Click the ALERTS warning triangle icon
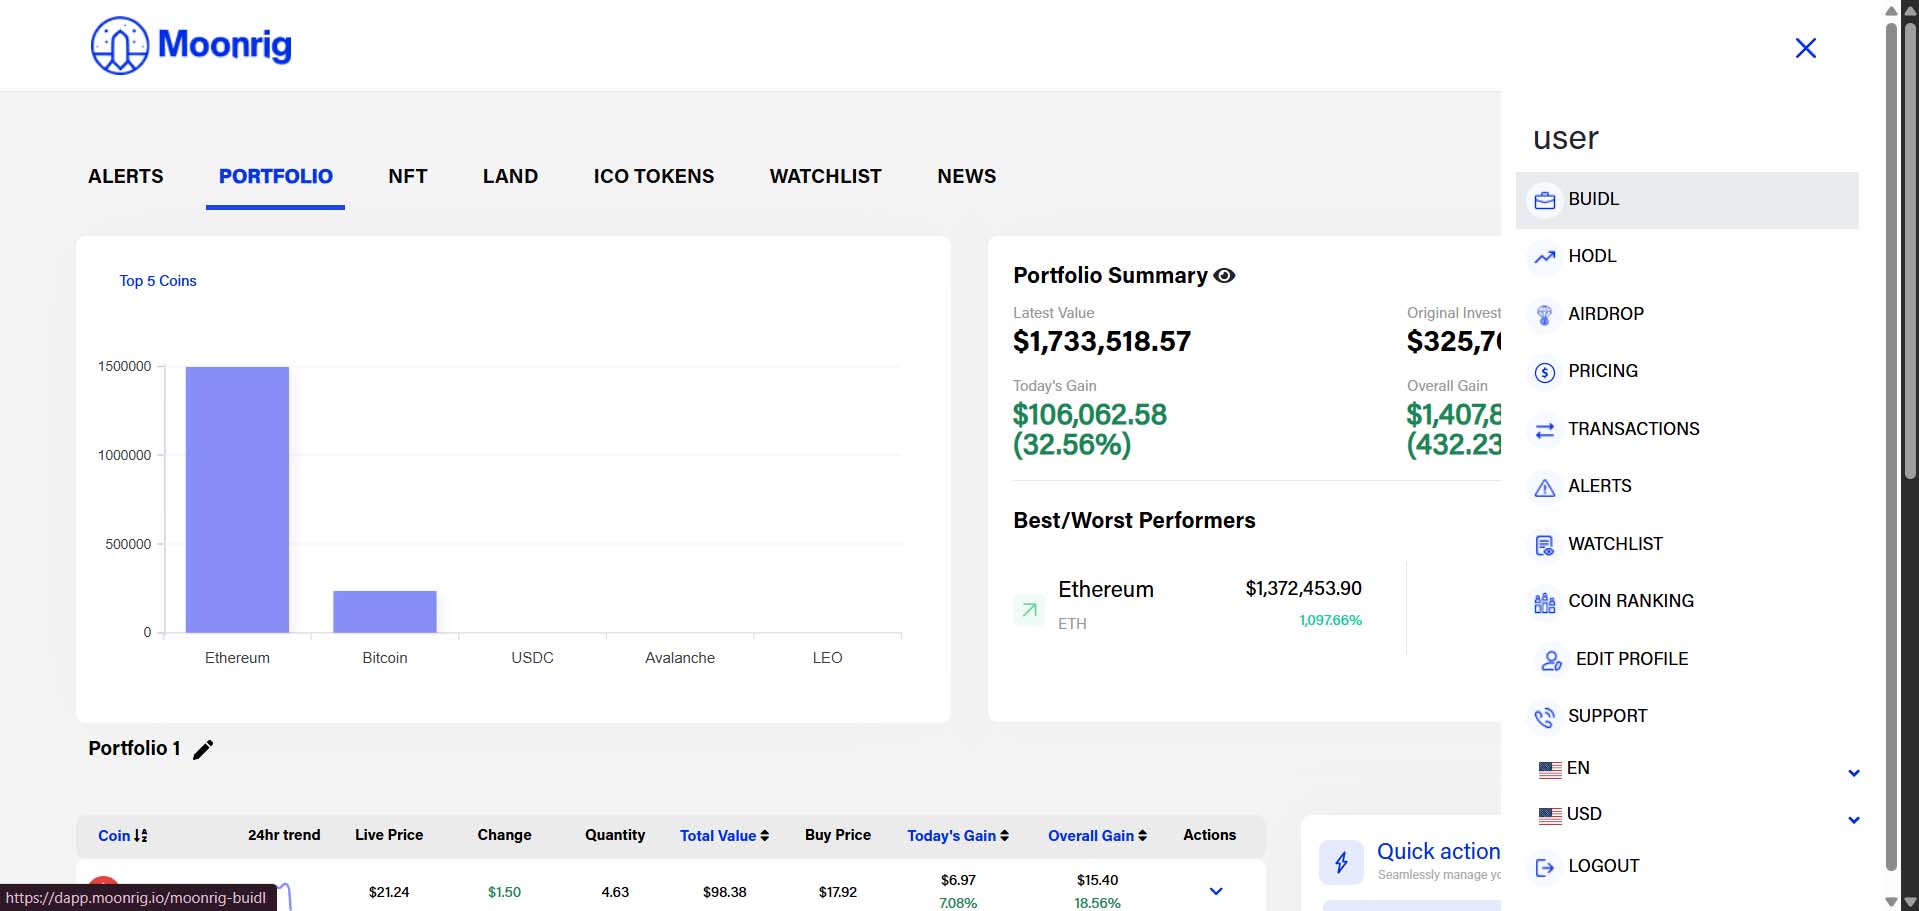Viewport: 1919px width, 911px height. point(1545,487)
